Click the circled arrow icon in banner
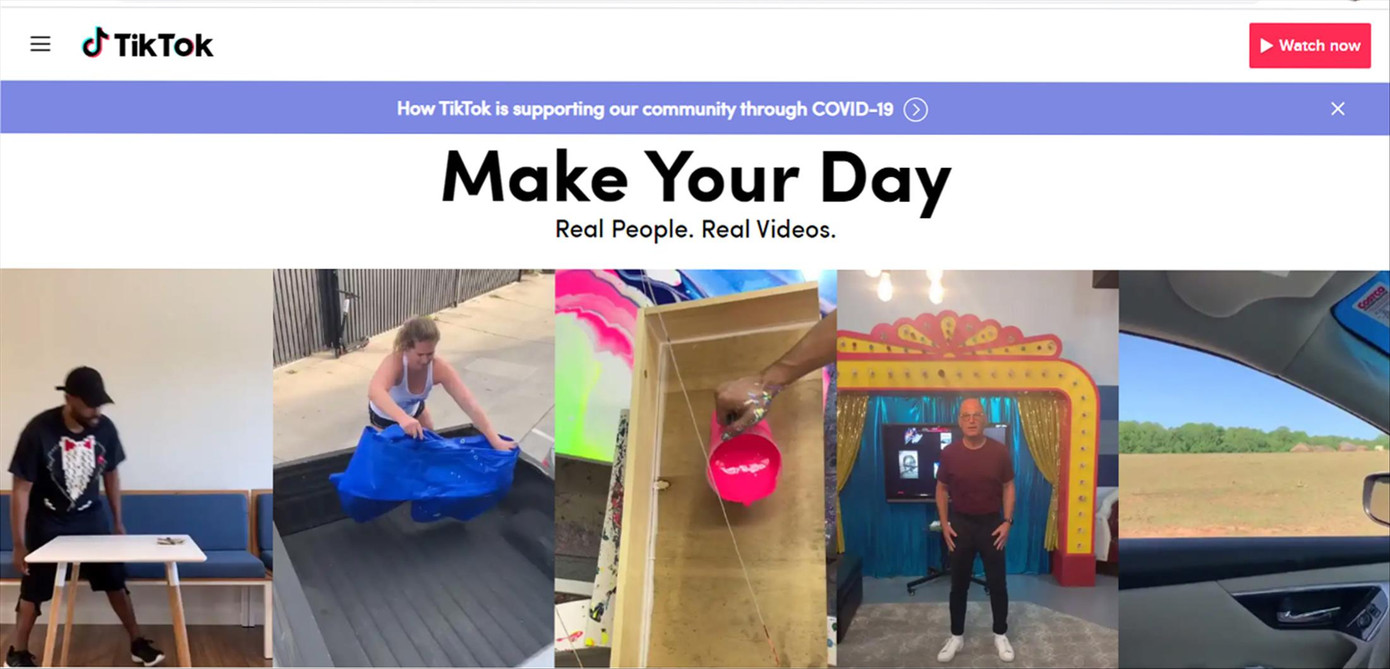Viewport: 1390px width, 669px height. point(915,110)
